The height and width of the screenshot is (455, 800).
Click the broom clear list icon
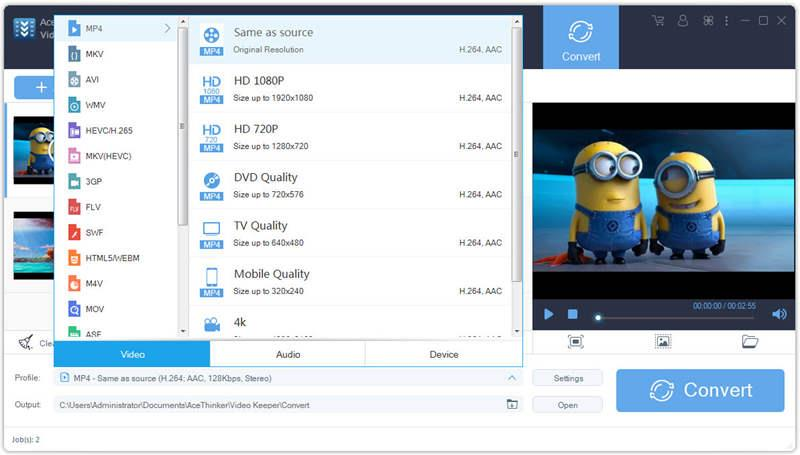click(x=26, y=342)
